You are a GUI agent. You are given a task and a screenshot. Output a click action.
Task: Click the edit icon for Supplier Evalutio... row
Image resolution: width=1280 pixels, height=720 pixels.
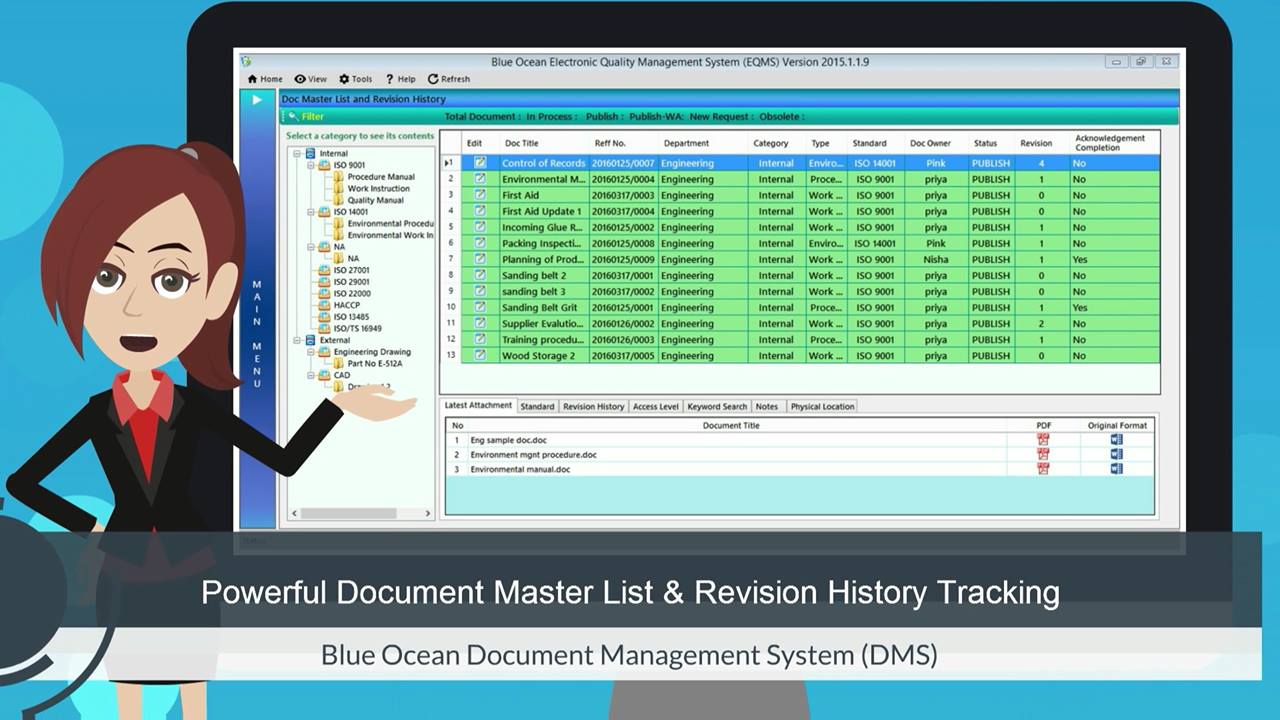coord(480,323)
